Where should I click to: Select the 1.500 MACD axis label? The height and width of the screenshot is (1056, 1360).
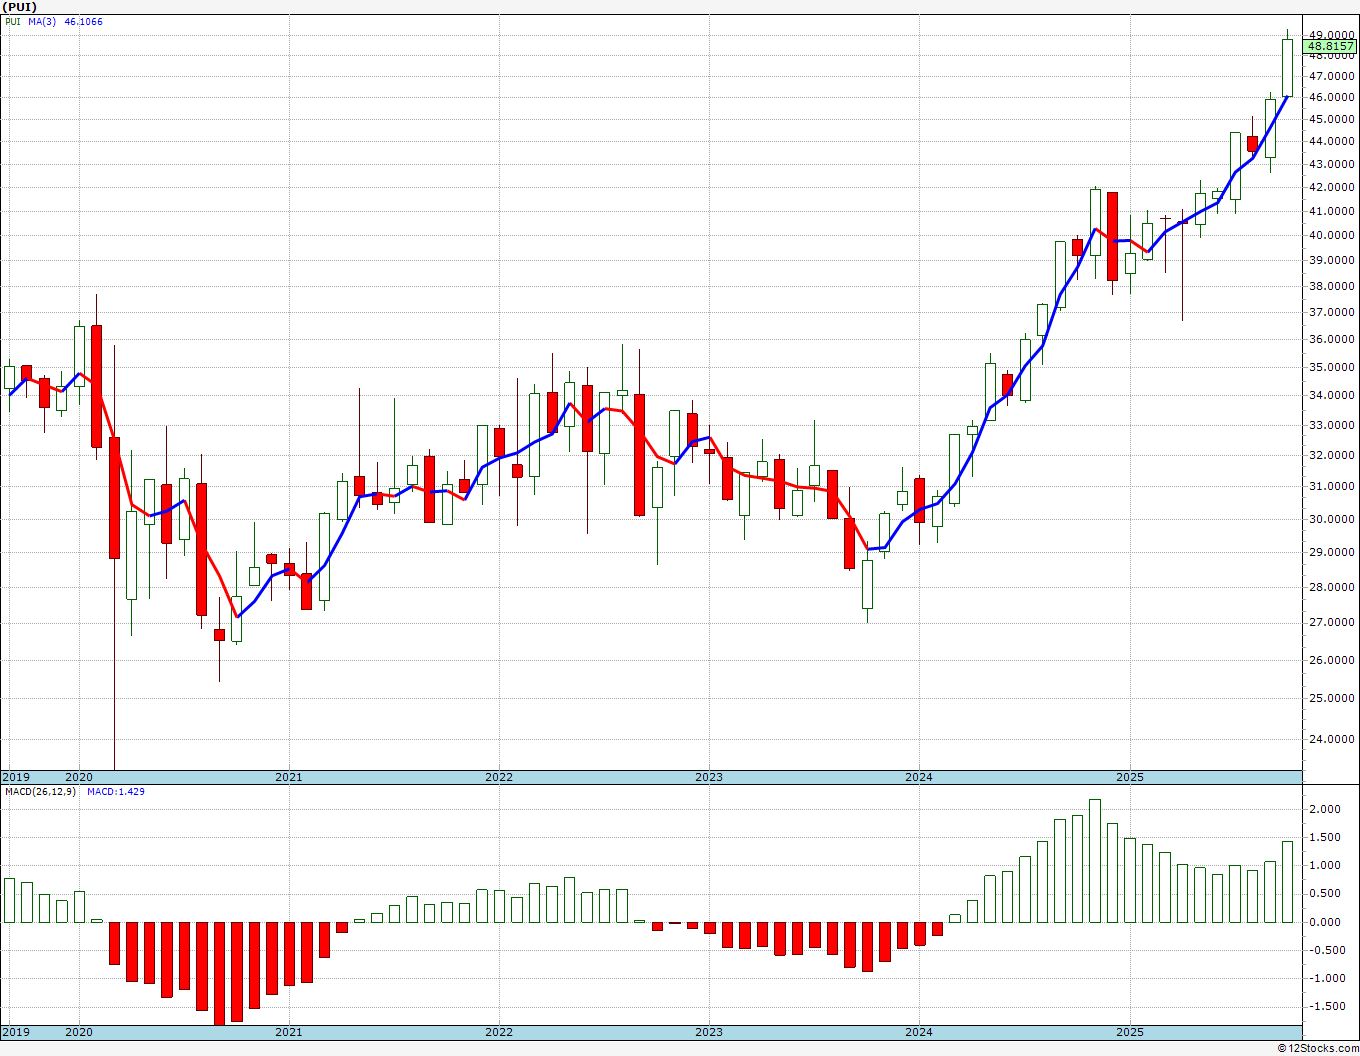1325,837
